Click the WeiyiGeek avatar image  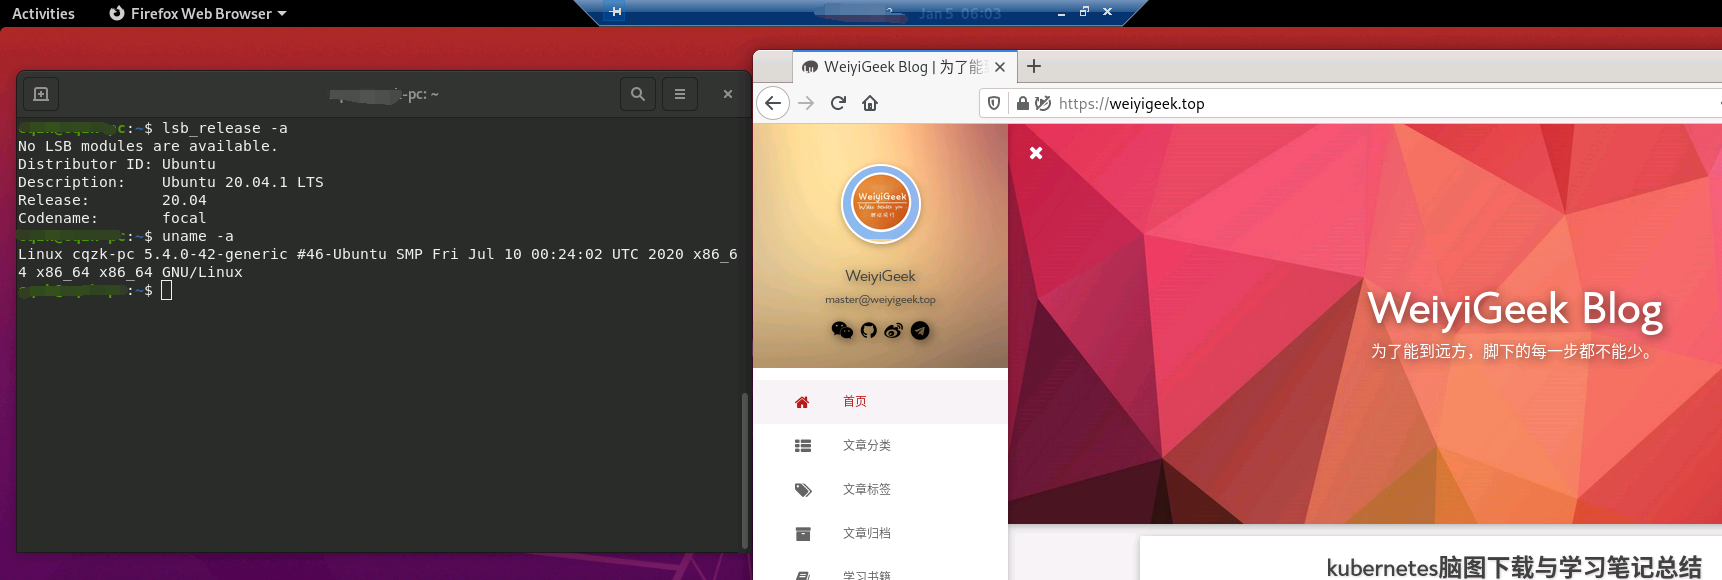[881, 204]
